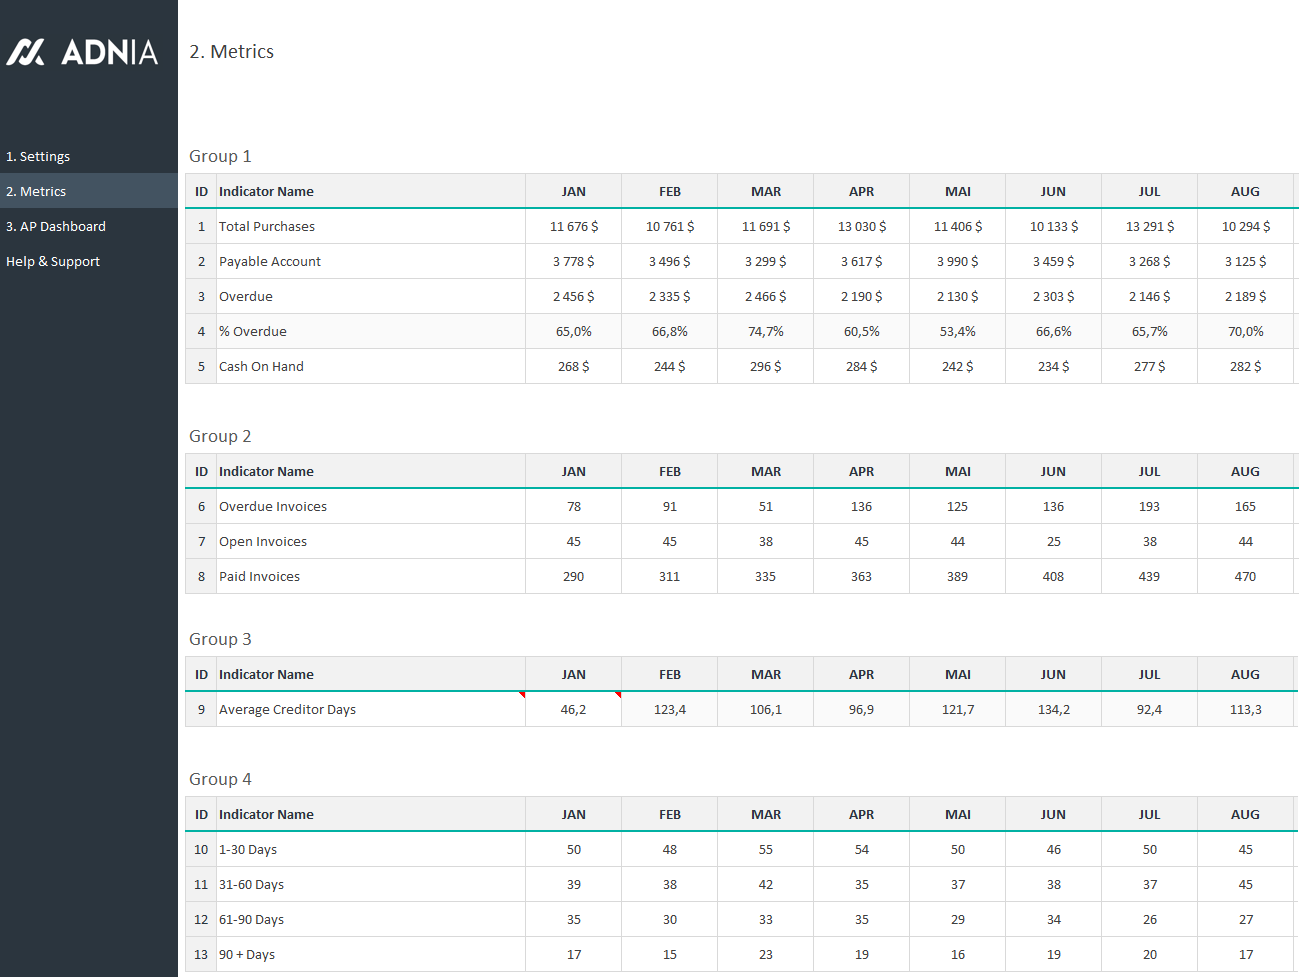Click the ADNIA logo
Viewport: 1299px width, 978px height.
click(x=83, y=52)
